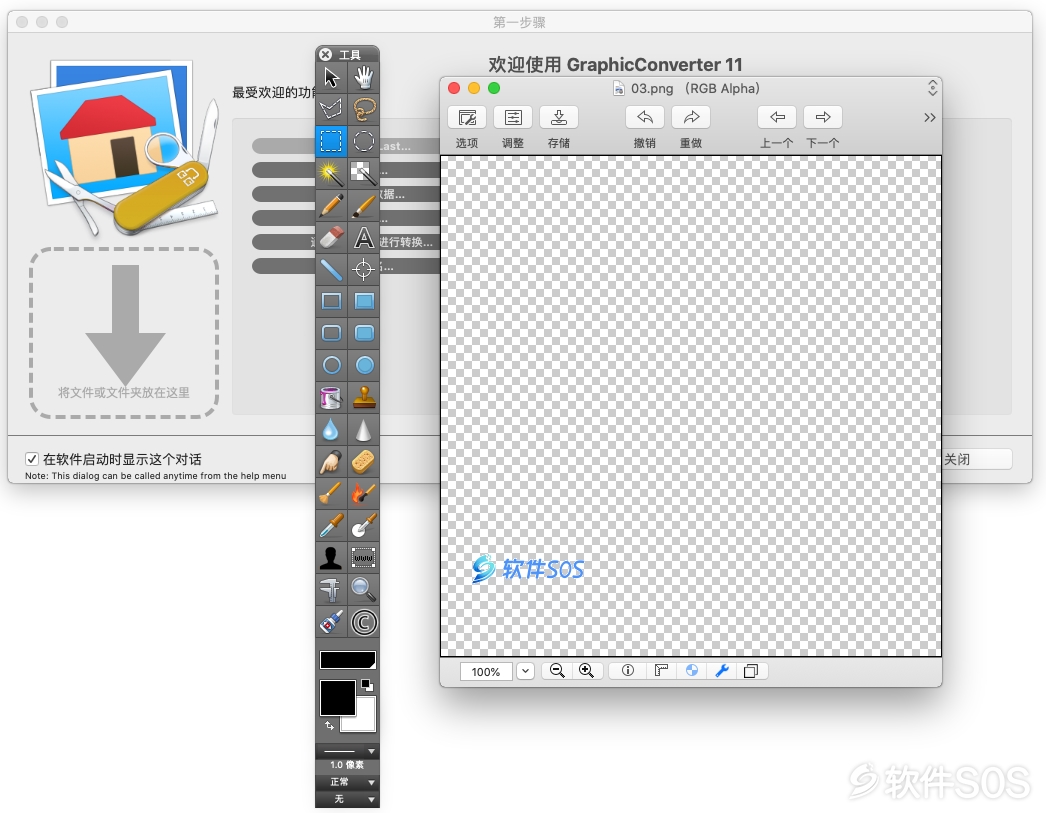Click the blue globe icon in the bottom bar
Image resolution: width=1046 pixels, height=813 pixels.
(692, 671)
